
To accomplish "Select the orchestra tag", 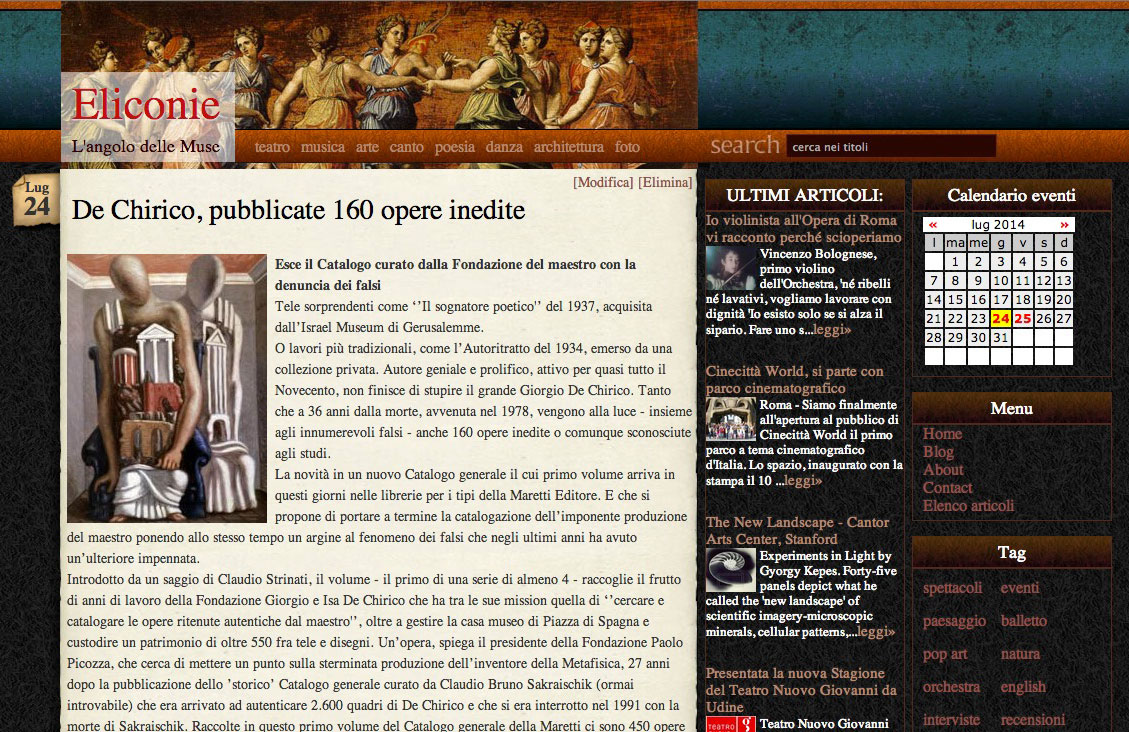I will tap(951, 687).
